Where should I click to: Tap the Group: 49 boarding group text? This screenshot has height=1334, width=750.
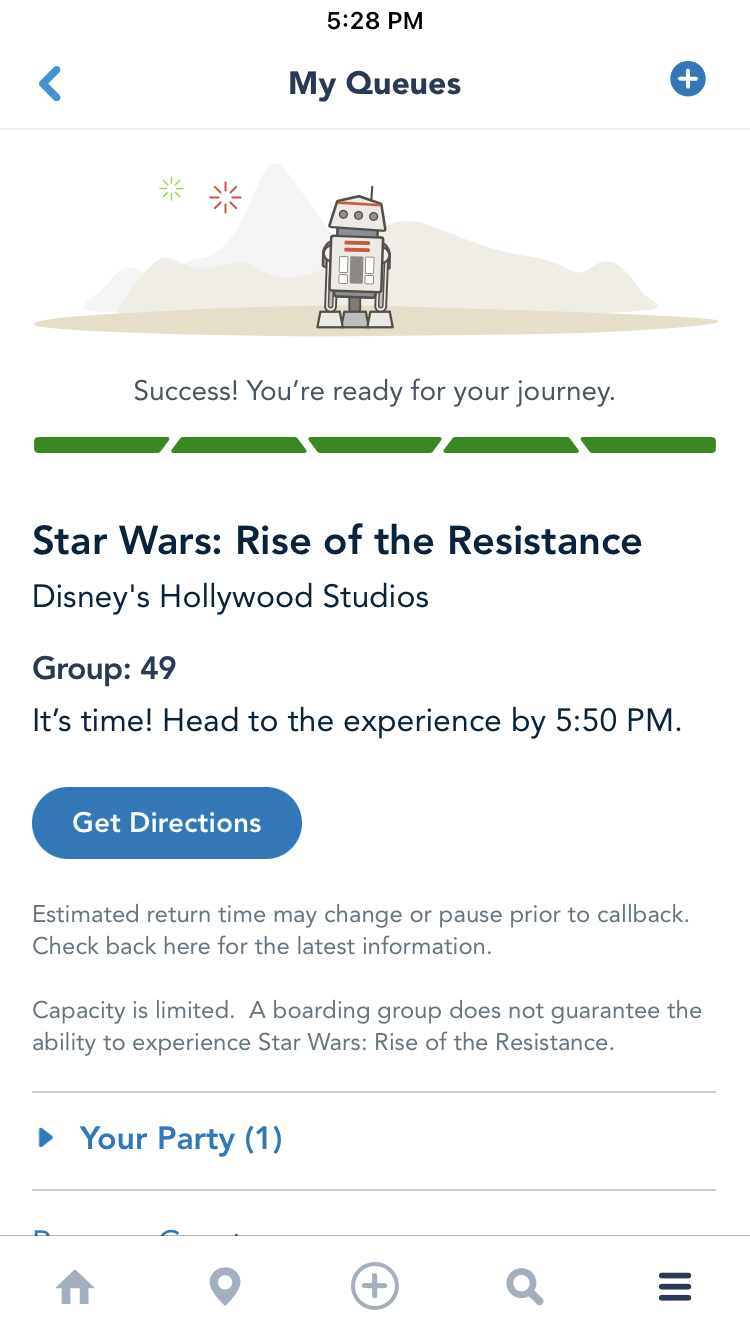point(105,668)
